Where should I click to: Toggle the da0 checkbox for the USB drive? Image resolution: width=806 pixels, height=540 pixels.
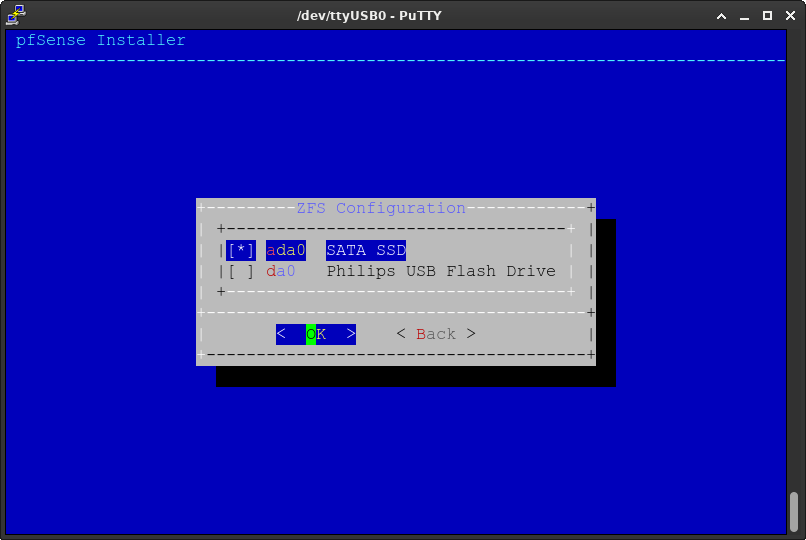241,271
